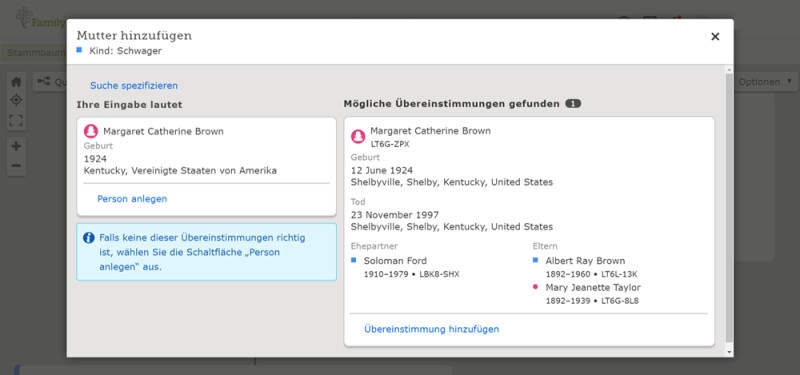800x375 pixels.
Task: Click the fullscreen icon in background tree view
Action: click(x=16, y=120)
